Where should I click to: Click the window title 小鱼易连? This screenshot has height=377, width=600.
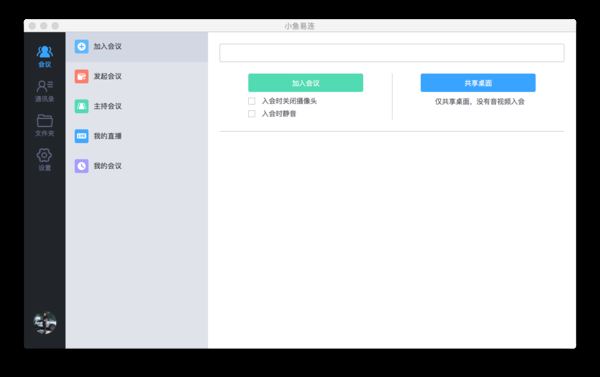coord(299,26)
